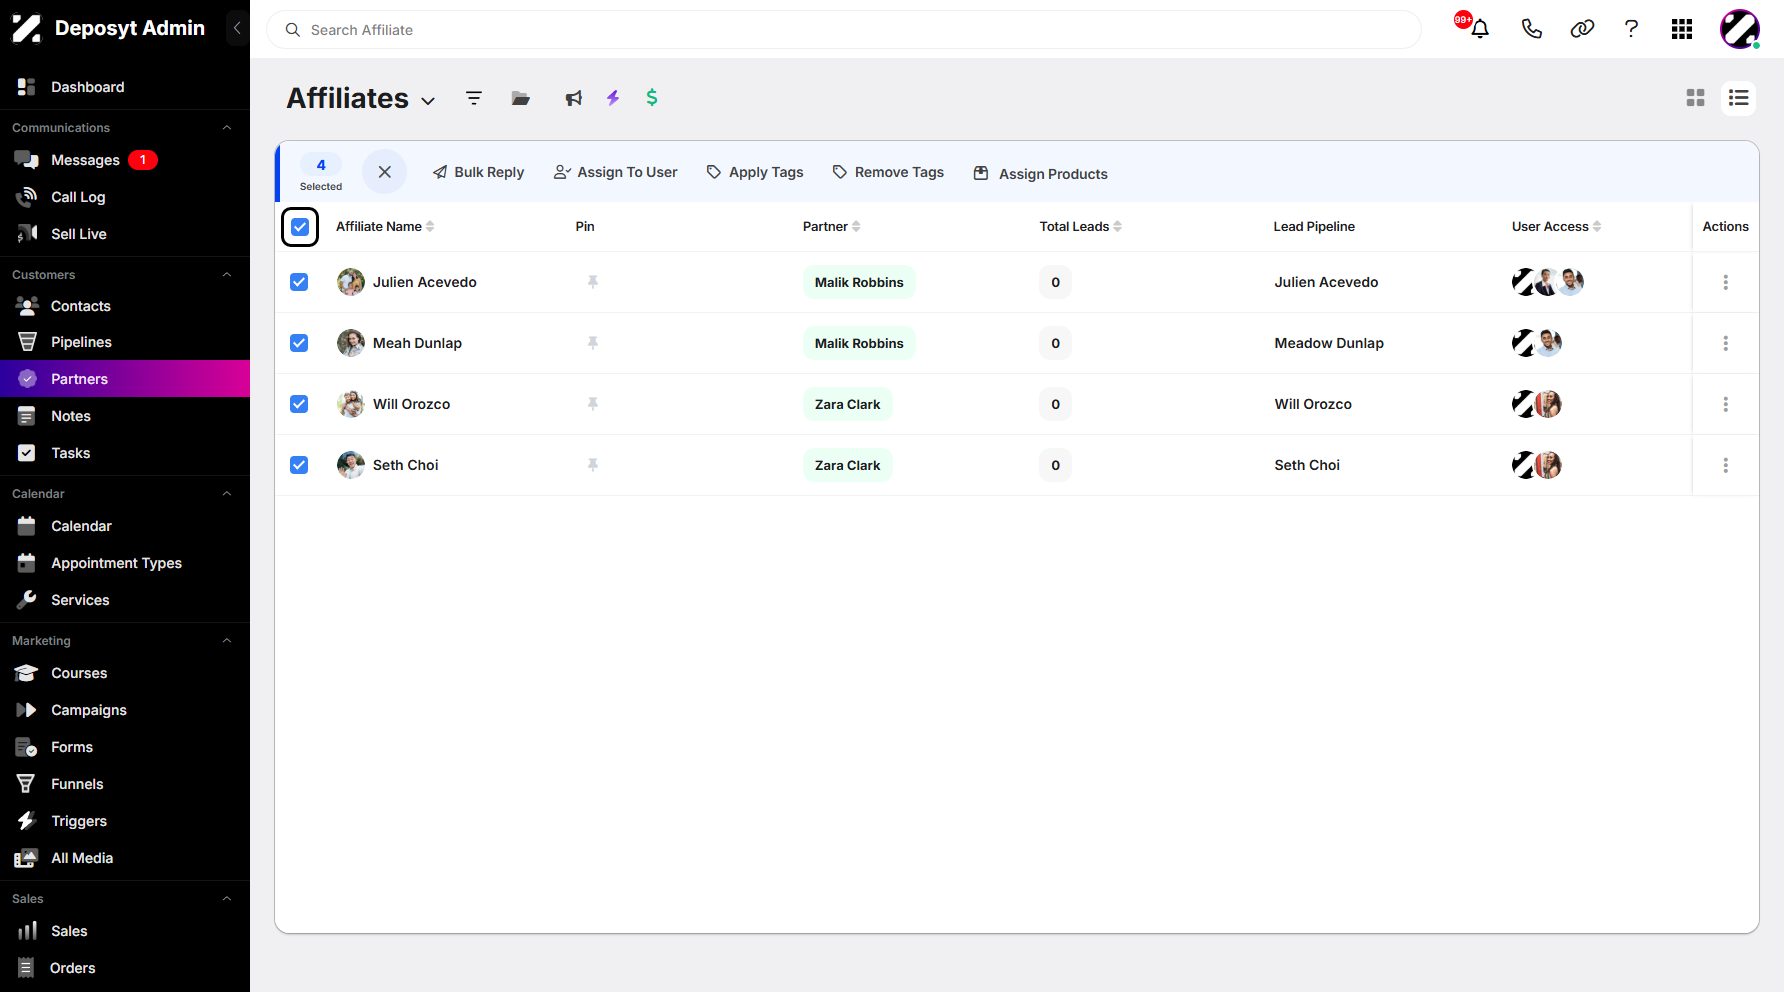This screenshot has width=1784, height=992.
Task: Collapse the Calendar sidebar section
Action: coord(227,494)
